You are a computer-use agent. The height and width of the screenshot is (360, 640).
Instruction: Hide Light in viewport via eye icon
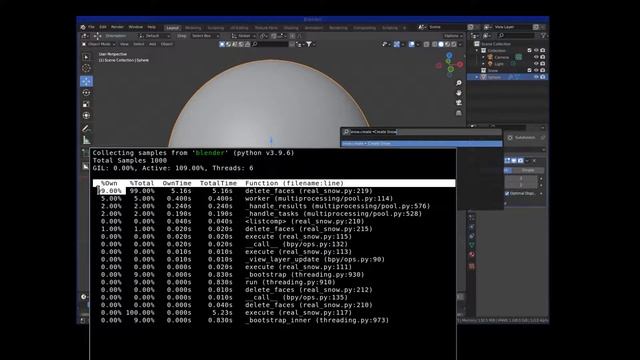coord(536,64)
